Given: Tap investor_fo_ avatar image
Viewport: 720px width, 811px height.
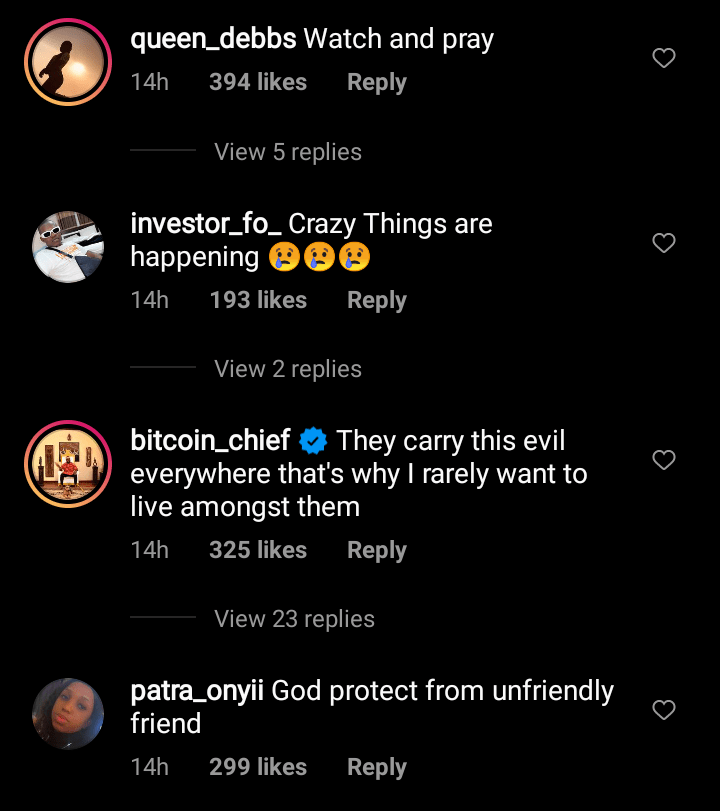Looking at the screenshot, I should (x=69, y=248).
